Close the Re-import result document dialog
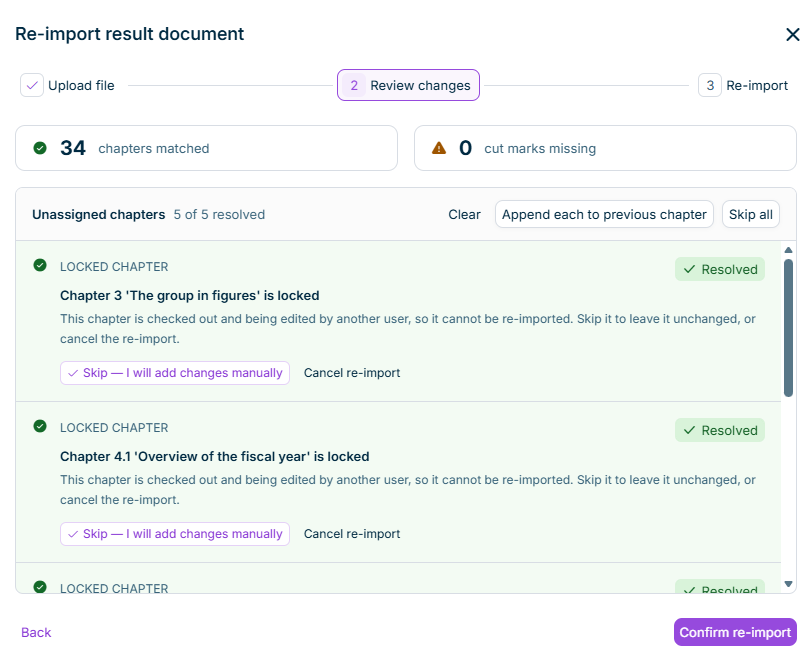This screenshot has height=666, width=812. coord(792,35)
